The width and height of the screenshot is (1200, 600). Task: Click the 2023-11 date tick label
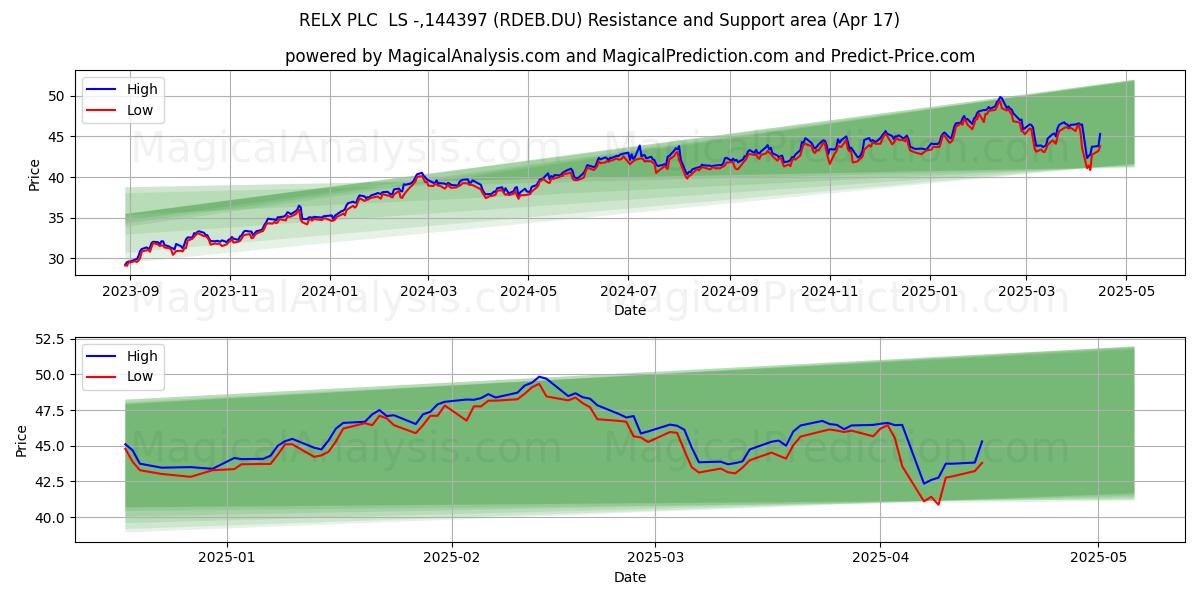[230, 291]
